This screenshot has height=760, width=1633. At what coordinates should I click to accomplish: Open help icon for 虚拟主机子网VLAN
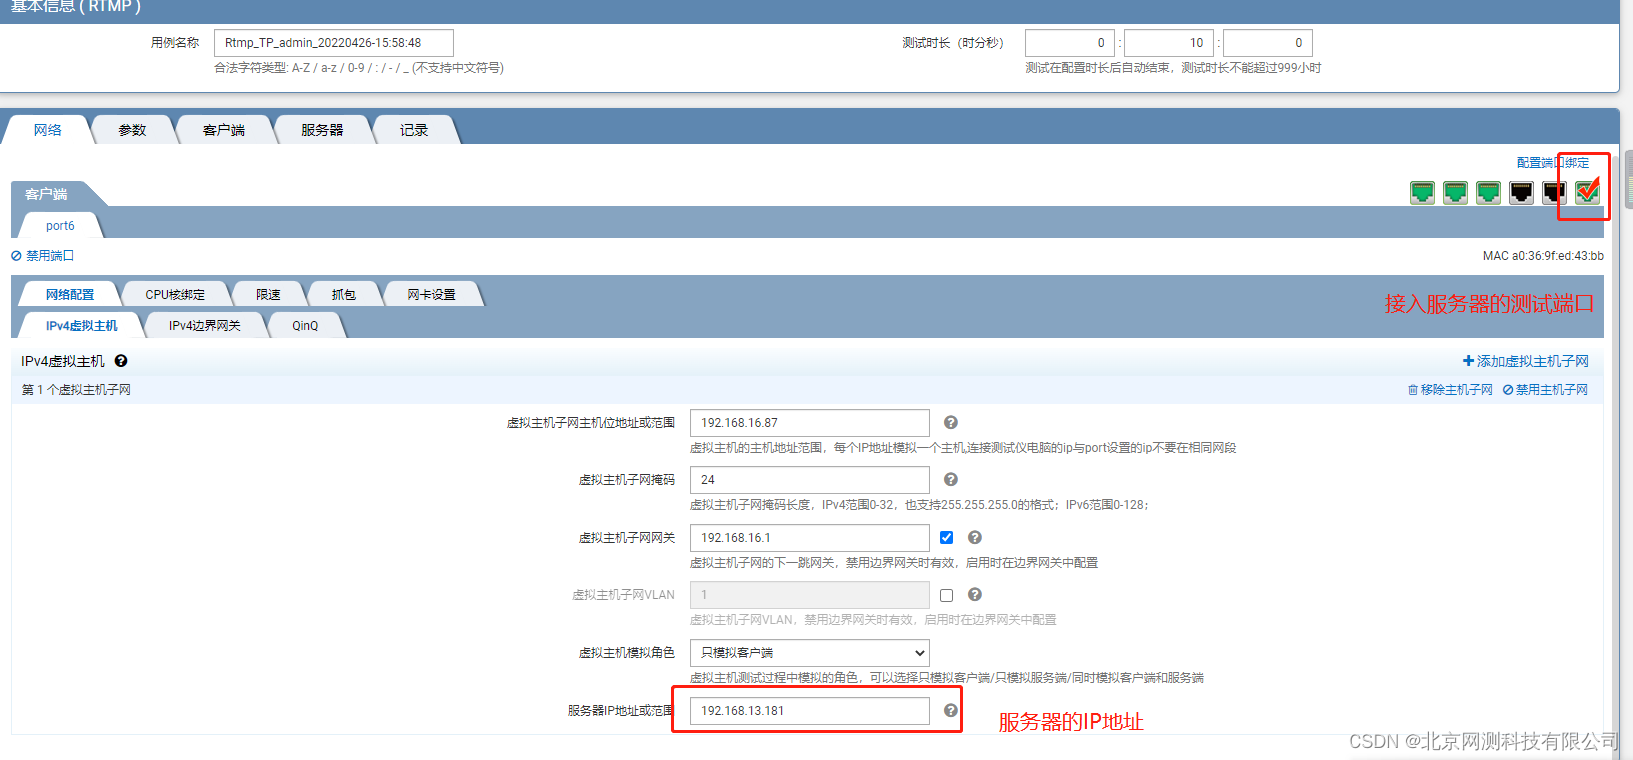click(975, 595)
